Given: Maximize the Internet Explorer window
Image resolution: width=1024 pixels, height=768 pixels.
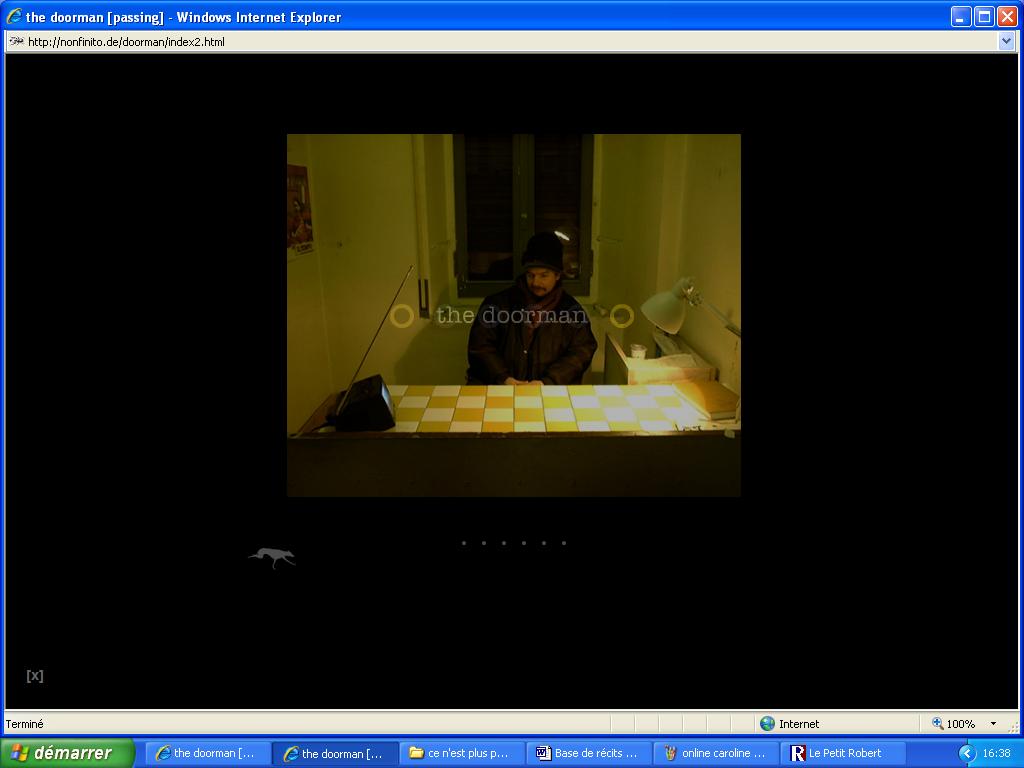Looking at the screenshot, I should pyautogui.click(x=984, y=16).
